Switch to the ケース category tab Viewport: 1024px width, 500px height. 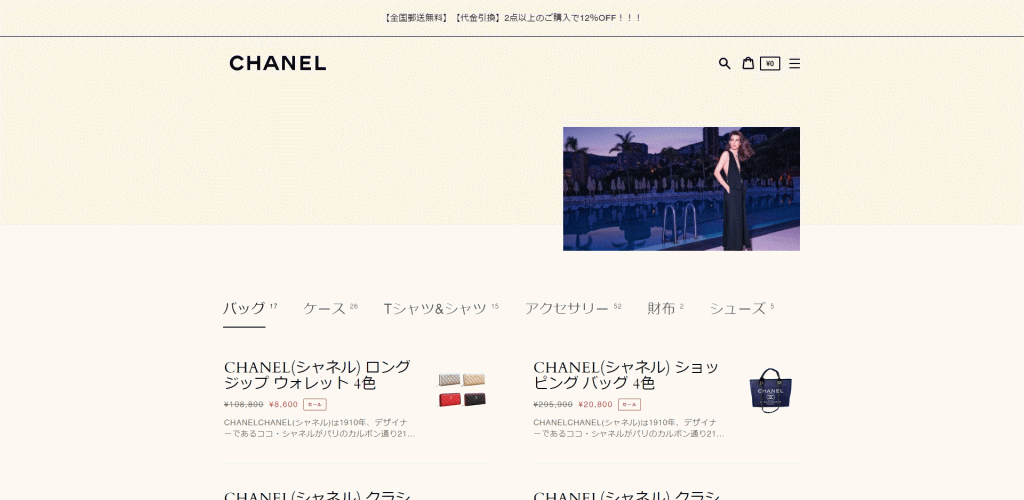point(325,308)
